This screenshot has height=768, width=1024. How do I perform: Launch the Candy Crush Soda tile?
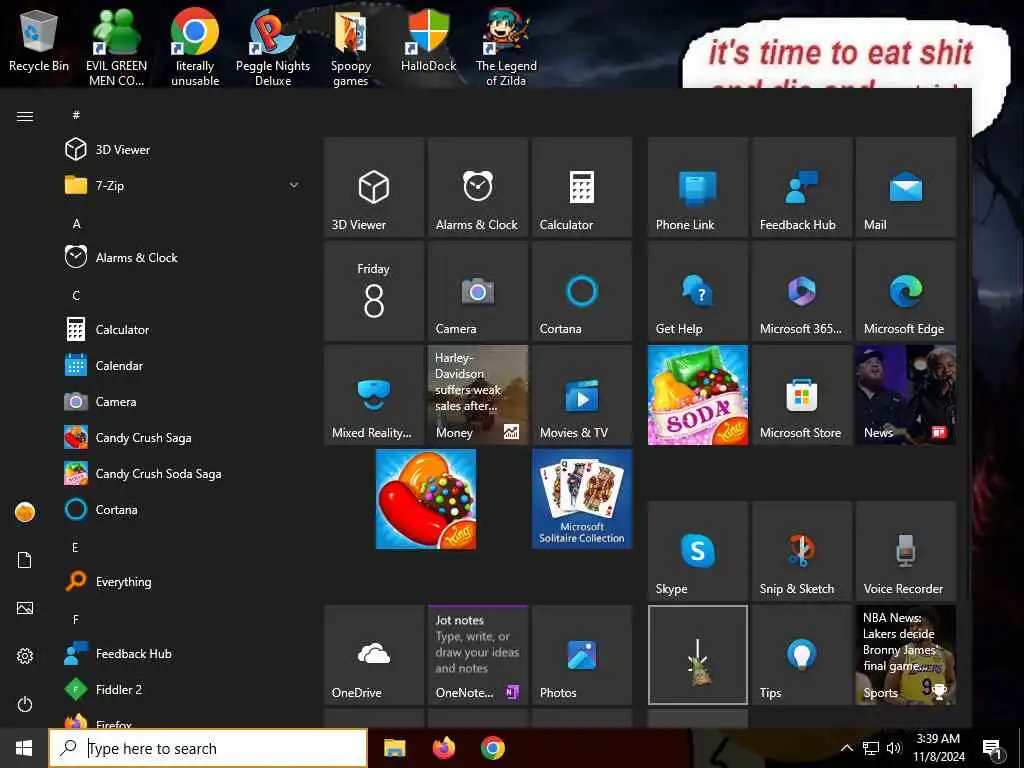pos(697,394)
